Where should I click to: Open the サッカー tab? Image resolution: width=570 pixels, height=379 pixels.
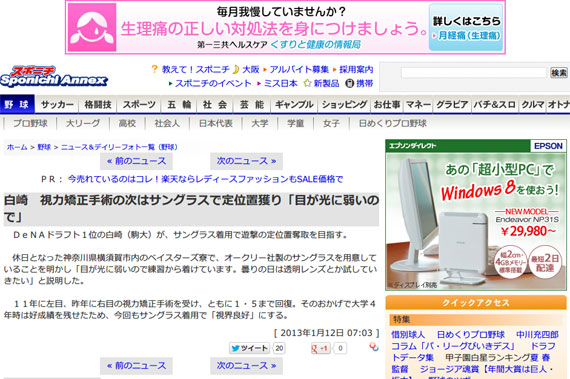pyautogui.click(x=57, y=105)
